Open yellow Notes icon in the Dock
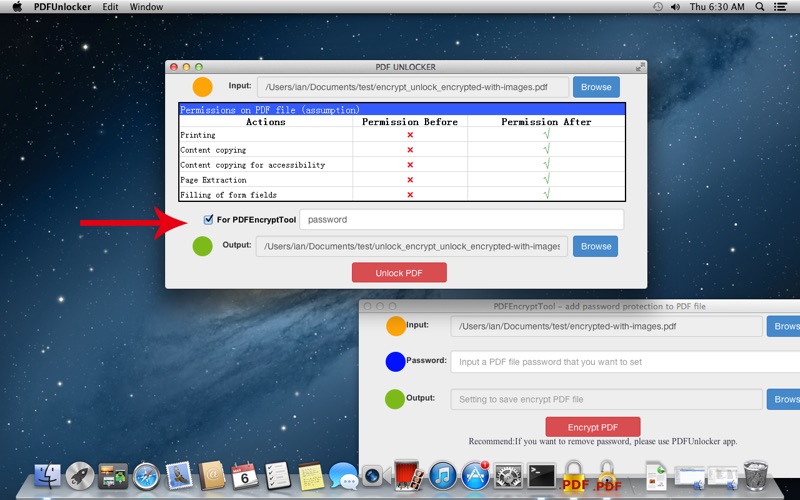Viewport: 800px width, 500px height. click(311, 476)
